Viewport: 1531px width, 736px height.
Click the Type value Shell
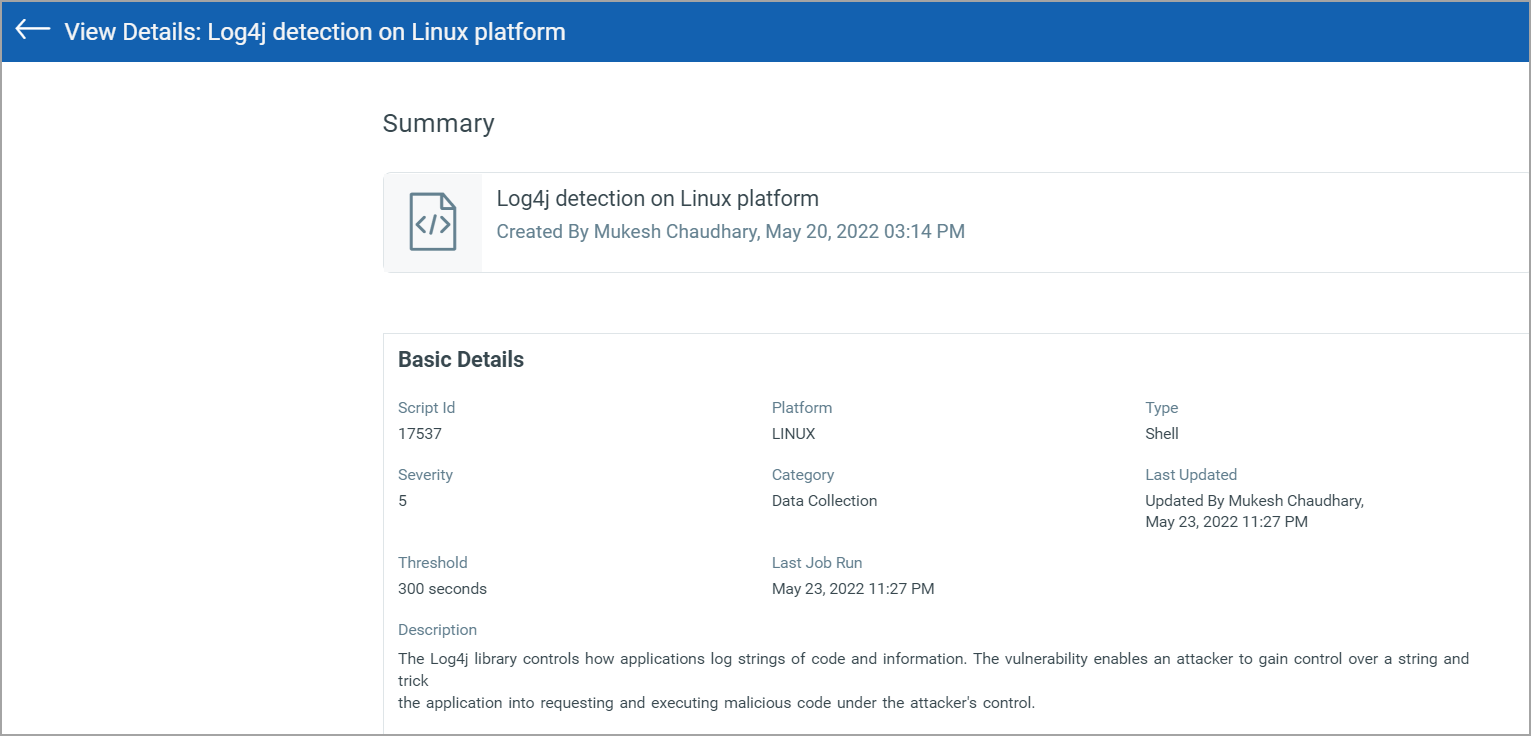point(1161,434)
